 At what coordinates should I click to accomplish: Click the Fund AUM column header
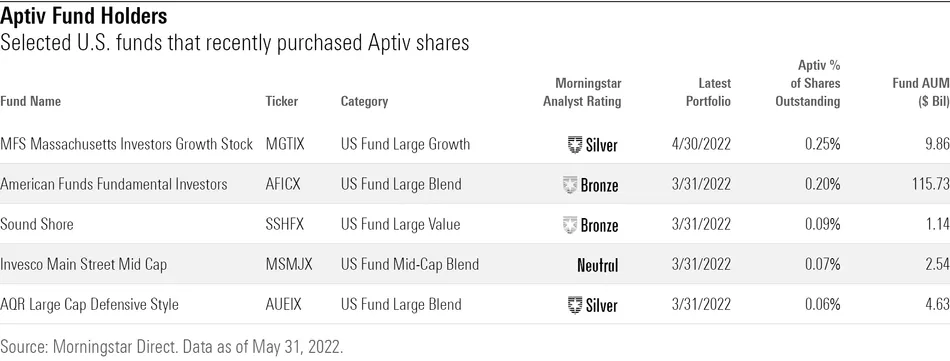921,92
